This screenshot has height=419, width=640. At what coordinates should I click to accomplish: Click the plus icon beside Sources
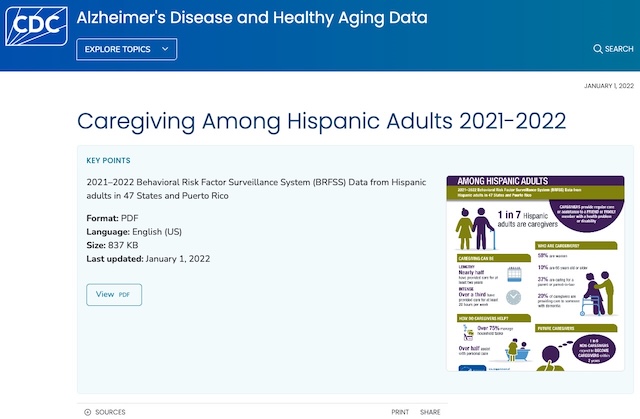pos(87,412)
